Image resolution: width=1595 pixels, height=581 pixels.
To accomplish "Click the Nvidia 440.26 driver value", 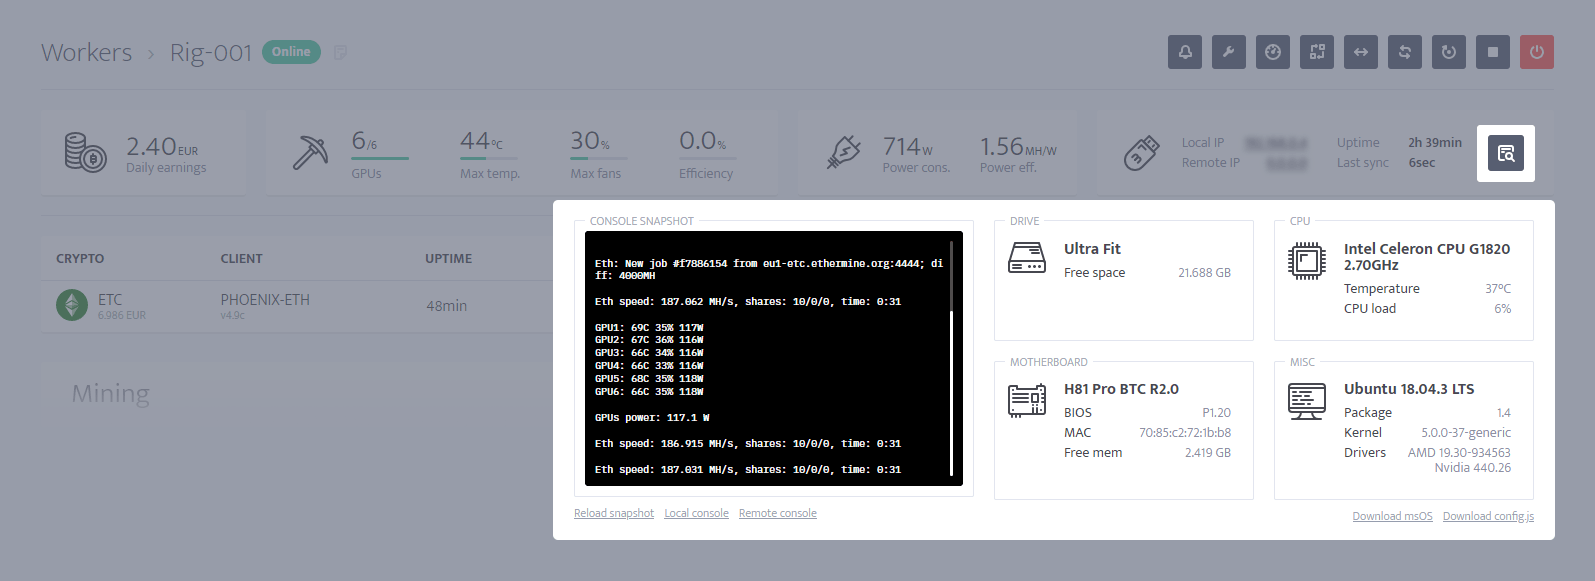I will click(1473, 468).
